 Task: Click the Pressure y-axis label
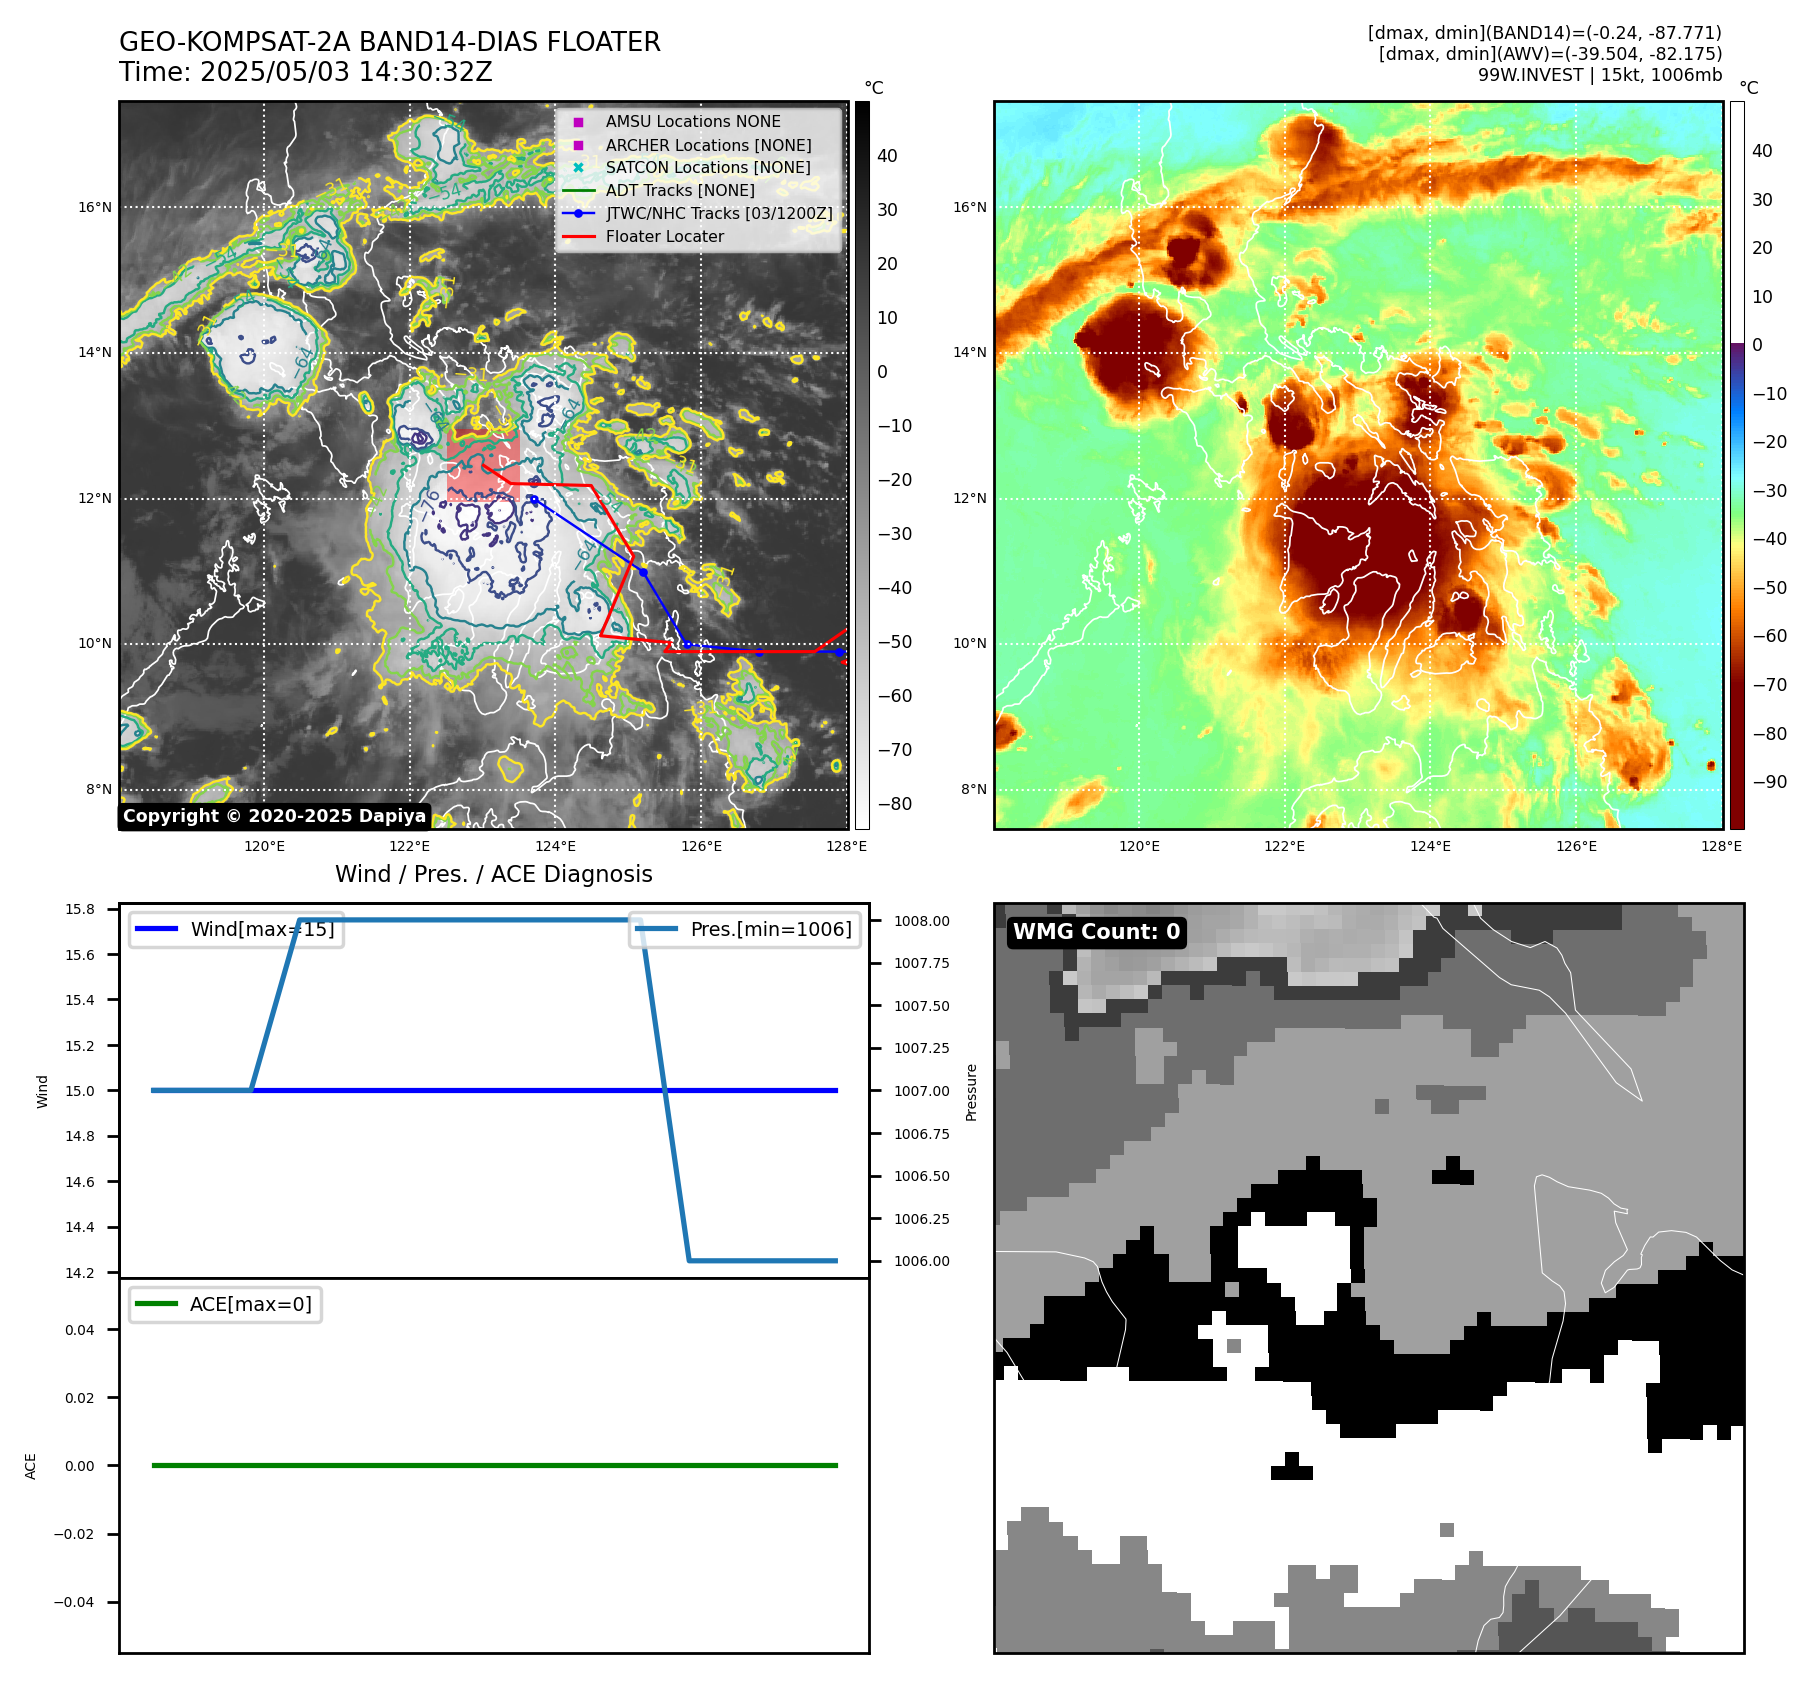971,1092
